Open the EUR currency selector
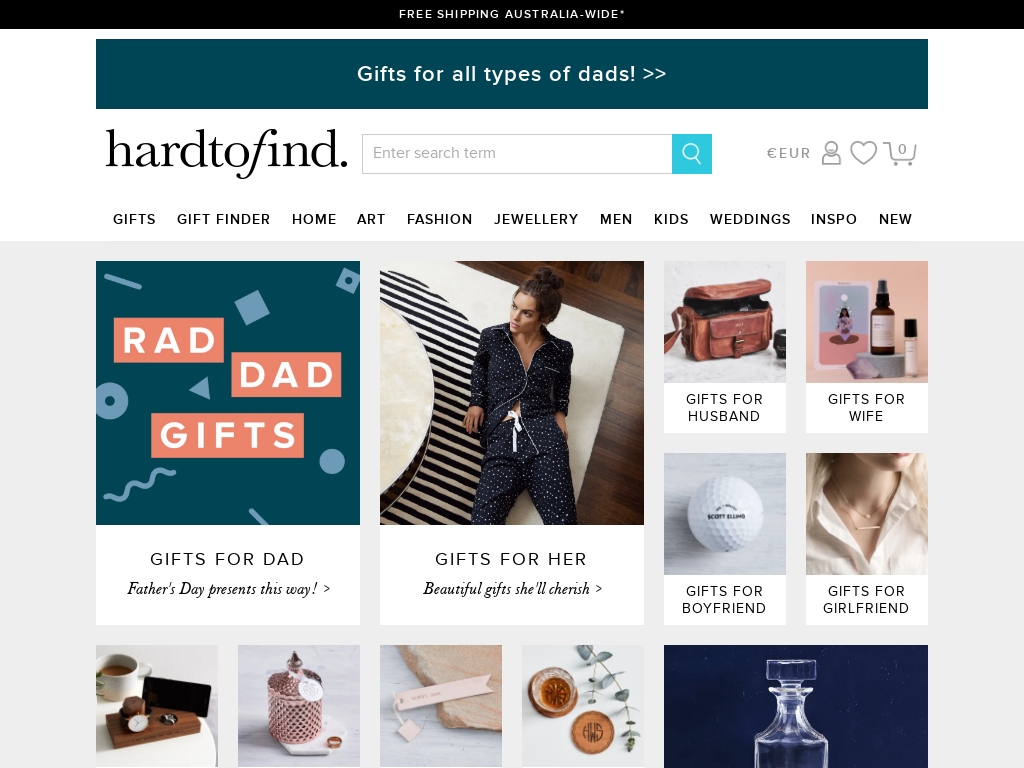 pyautogui.click(x=788, y=153)
